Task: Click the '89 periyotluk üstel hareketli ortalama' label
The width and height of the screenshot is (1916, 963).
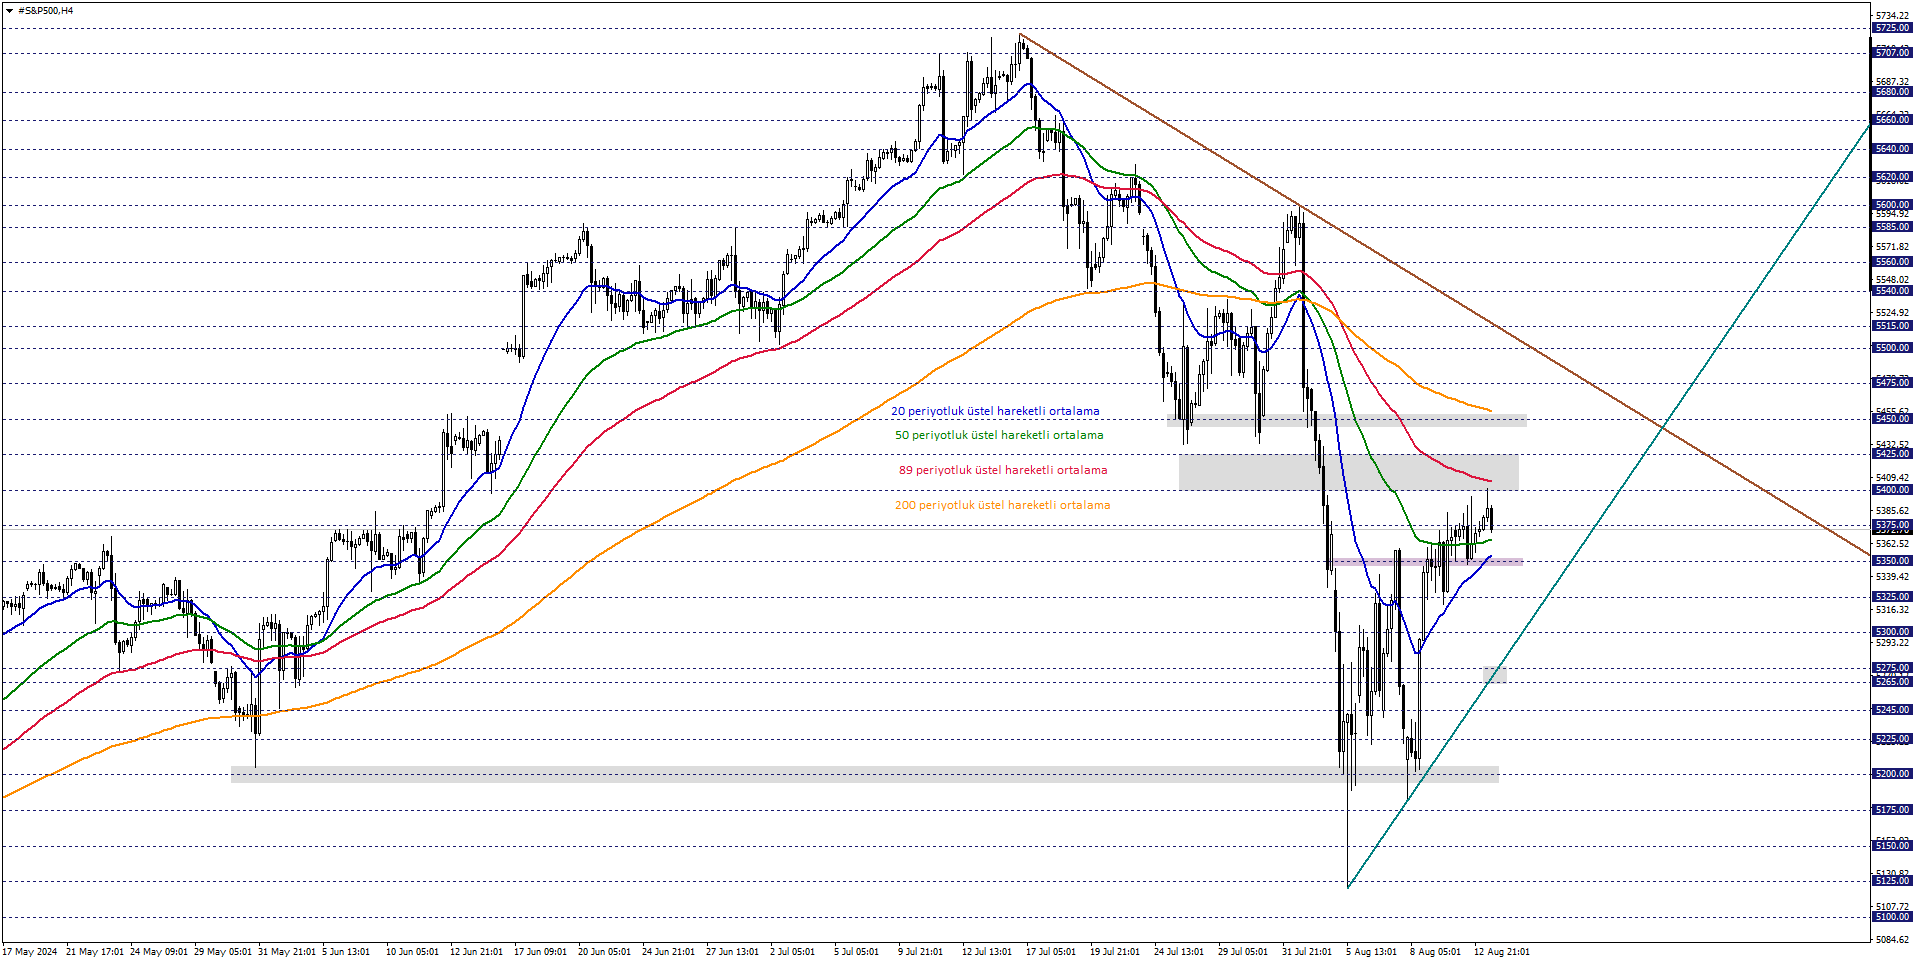Action: 1003,470
